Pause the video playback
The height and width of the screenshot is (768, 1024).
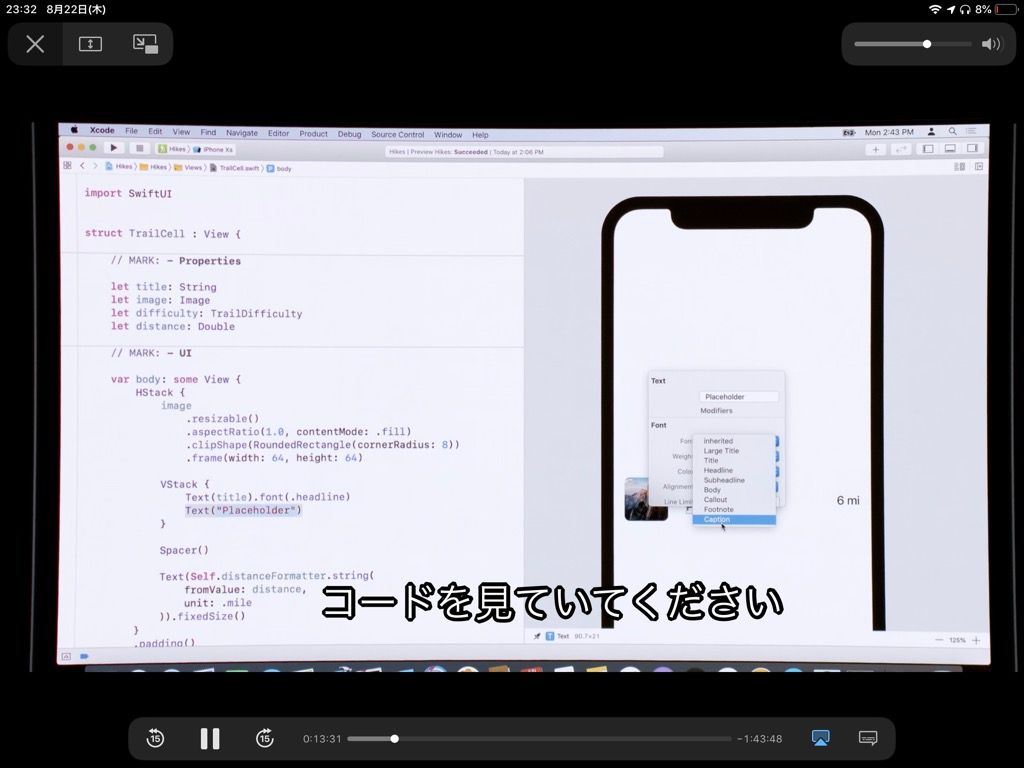click(x=210, y=739)
